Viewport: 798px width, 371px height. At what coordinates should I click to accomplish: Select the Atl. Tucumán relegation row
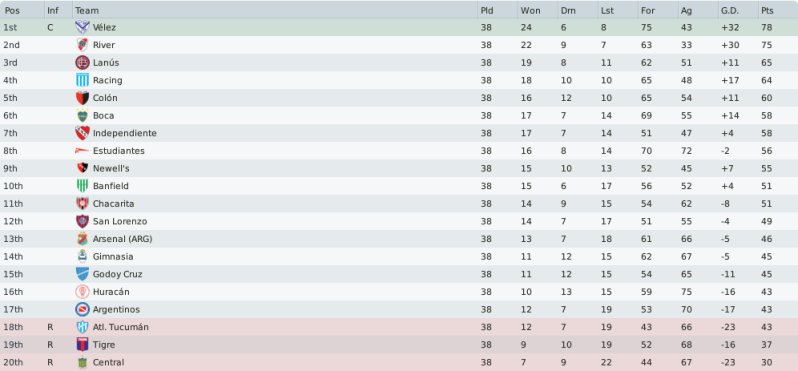[399, 327]
